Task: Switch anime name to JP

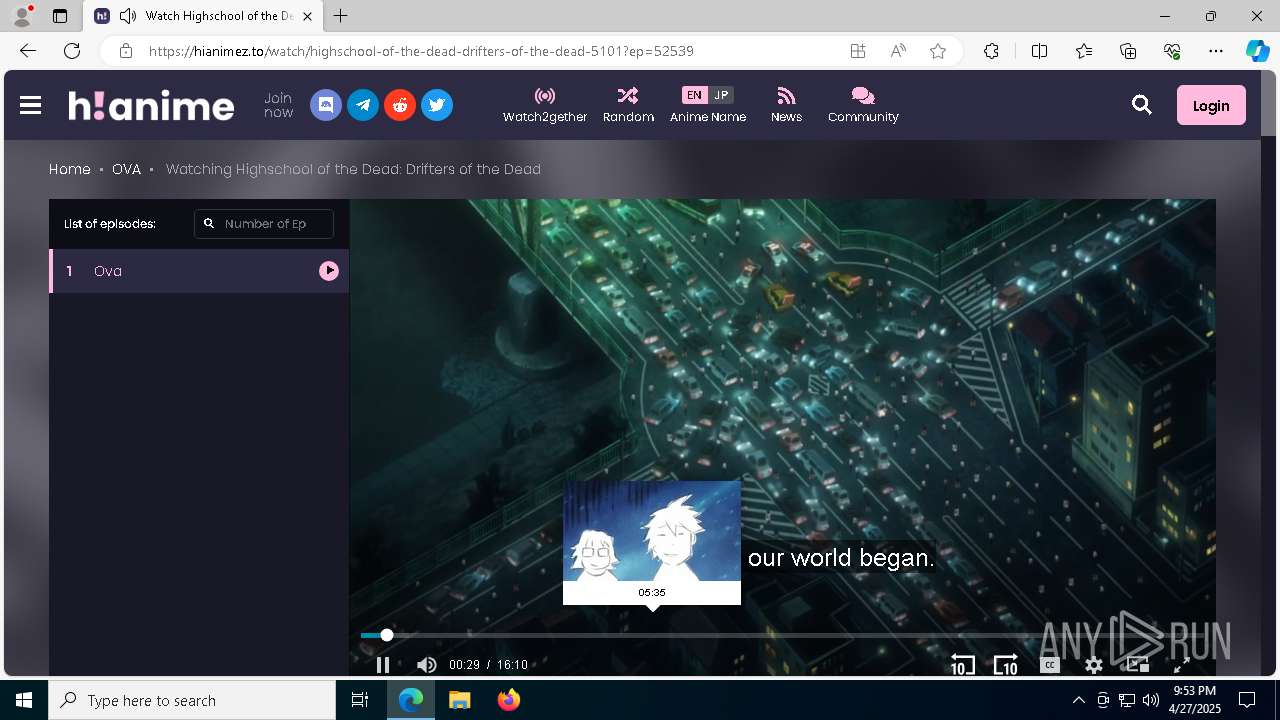Action: pos(721,95)
